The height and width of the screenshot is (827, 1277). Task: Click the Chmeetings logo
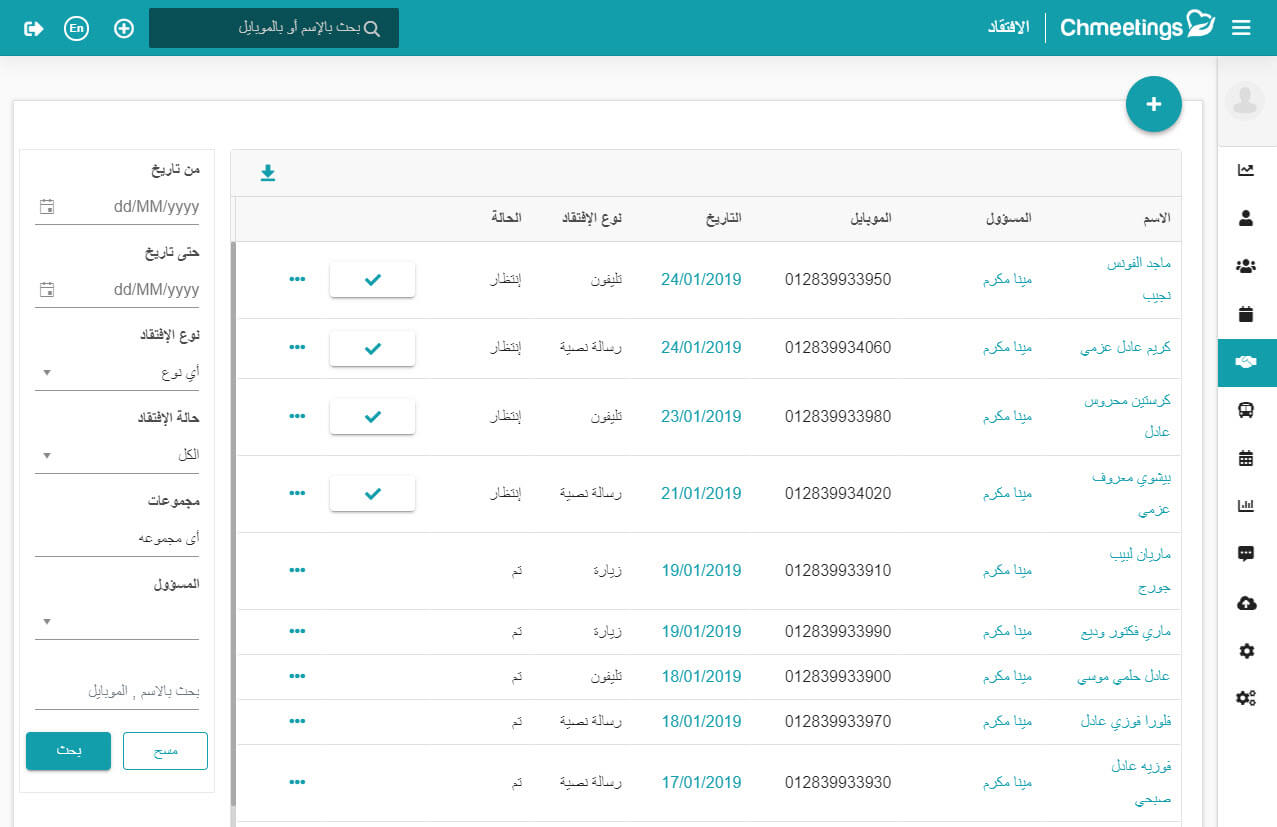(x=1137, y=27)
